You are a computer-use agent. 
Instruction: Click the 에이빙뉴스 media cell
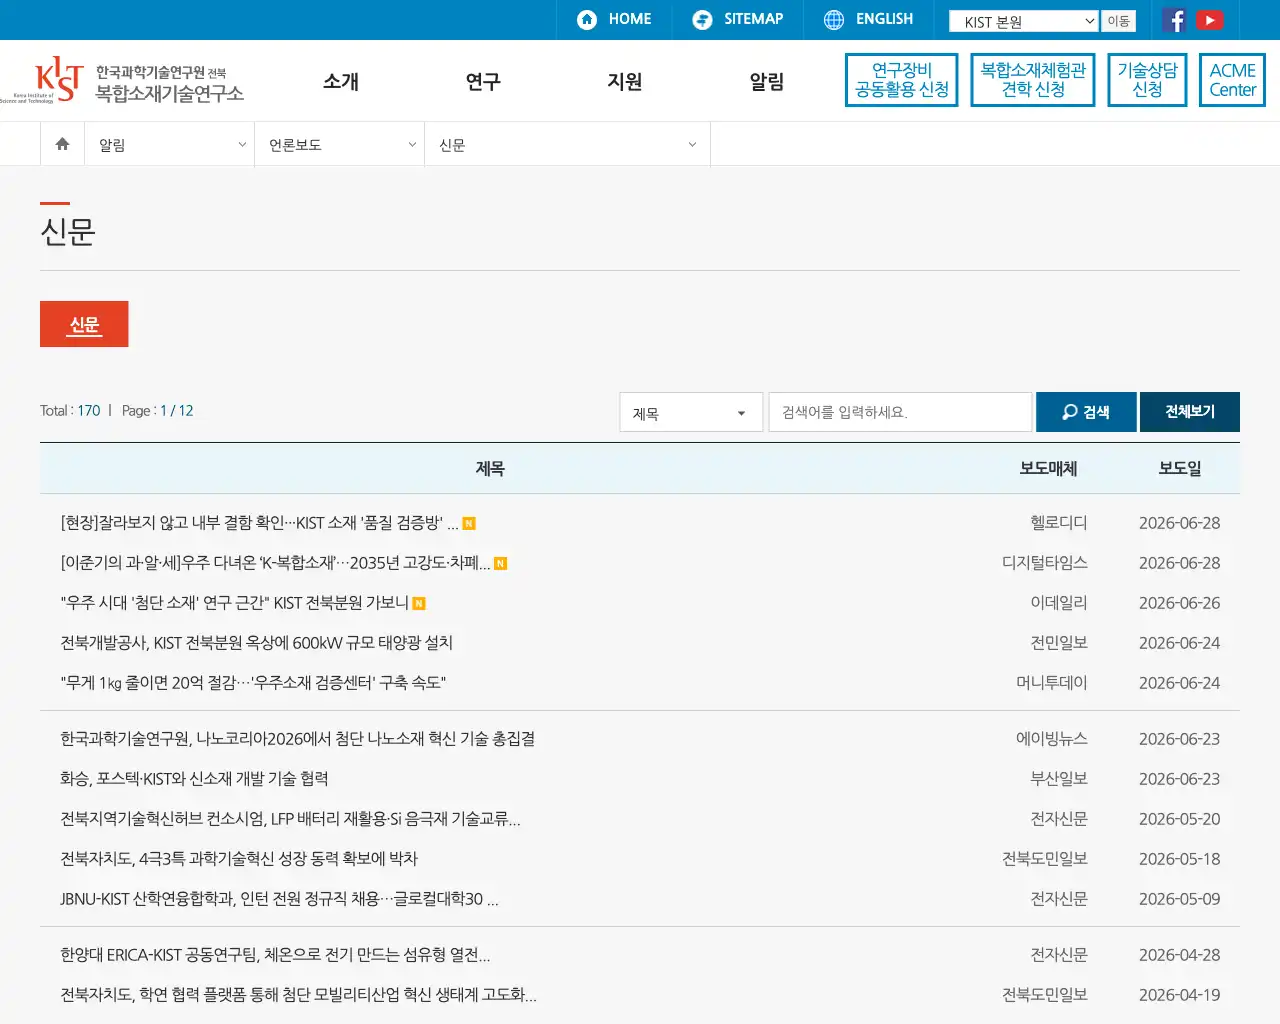coord(1052,739)
